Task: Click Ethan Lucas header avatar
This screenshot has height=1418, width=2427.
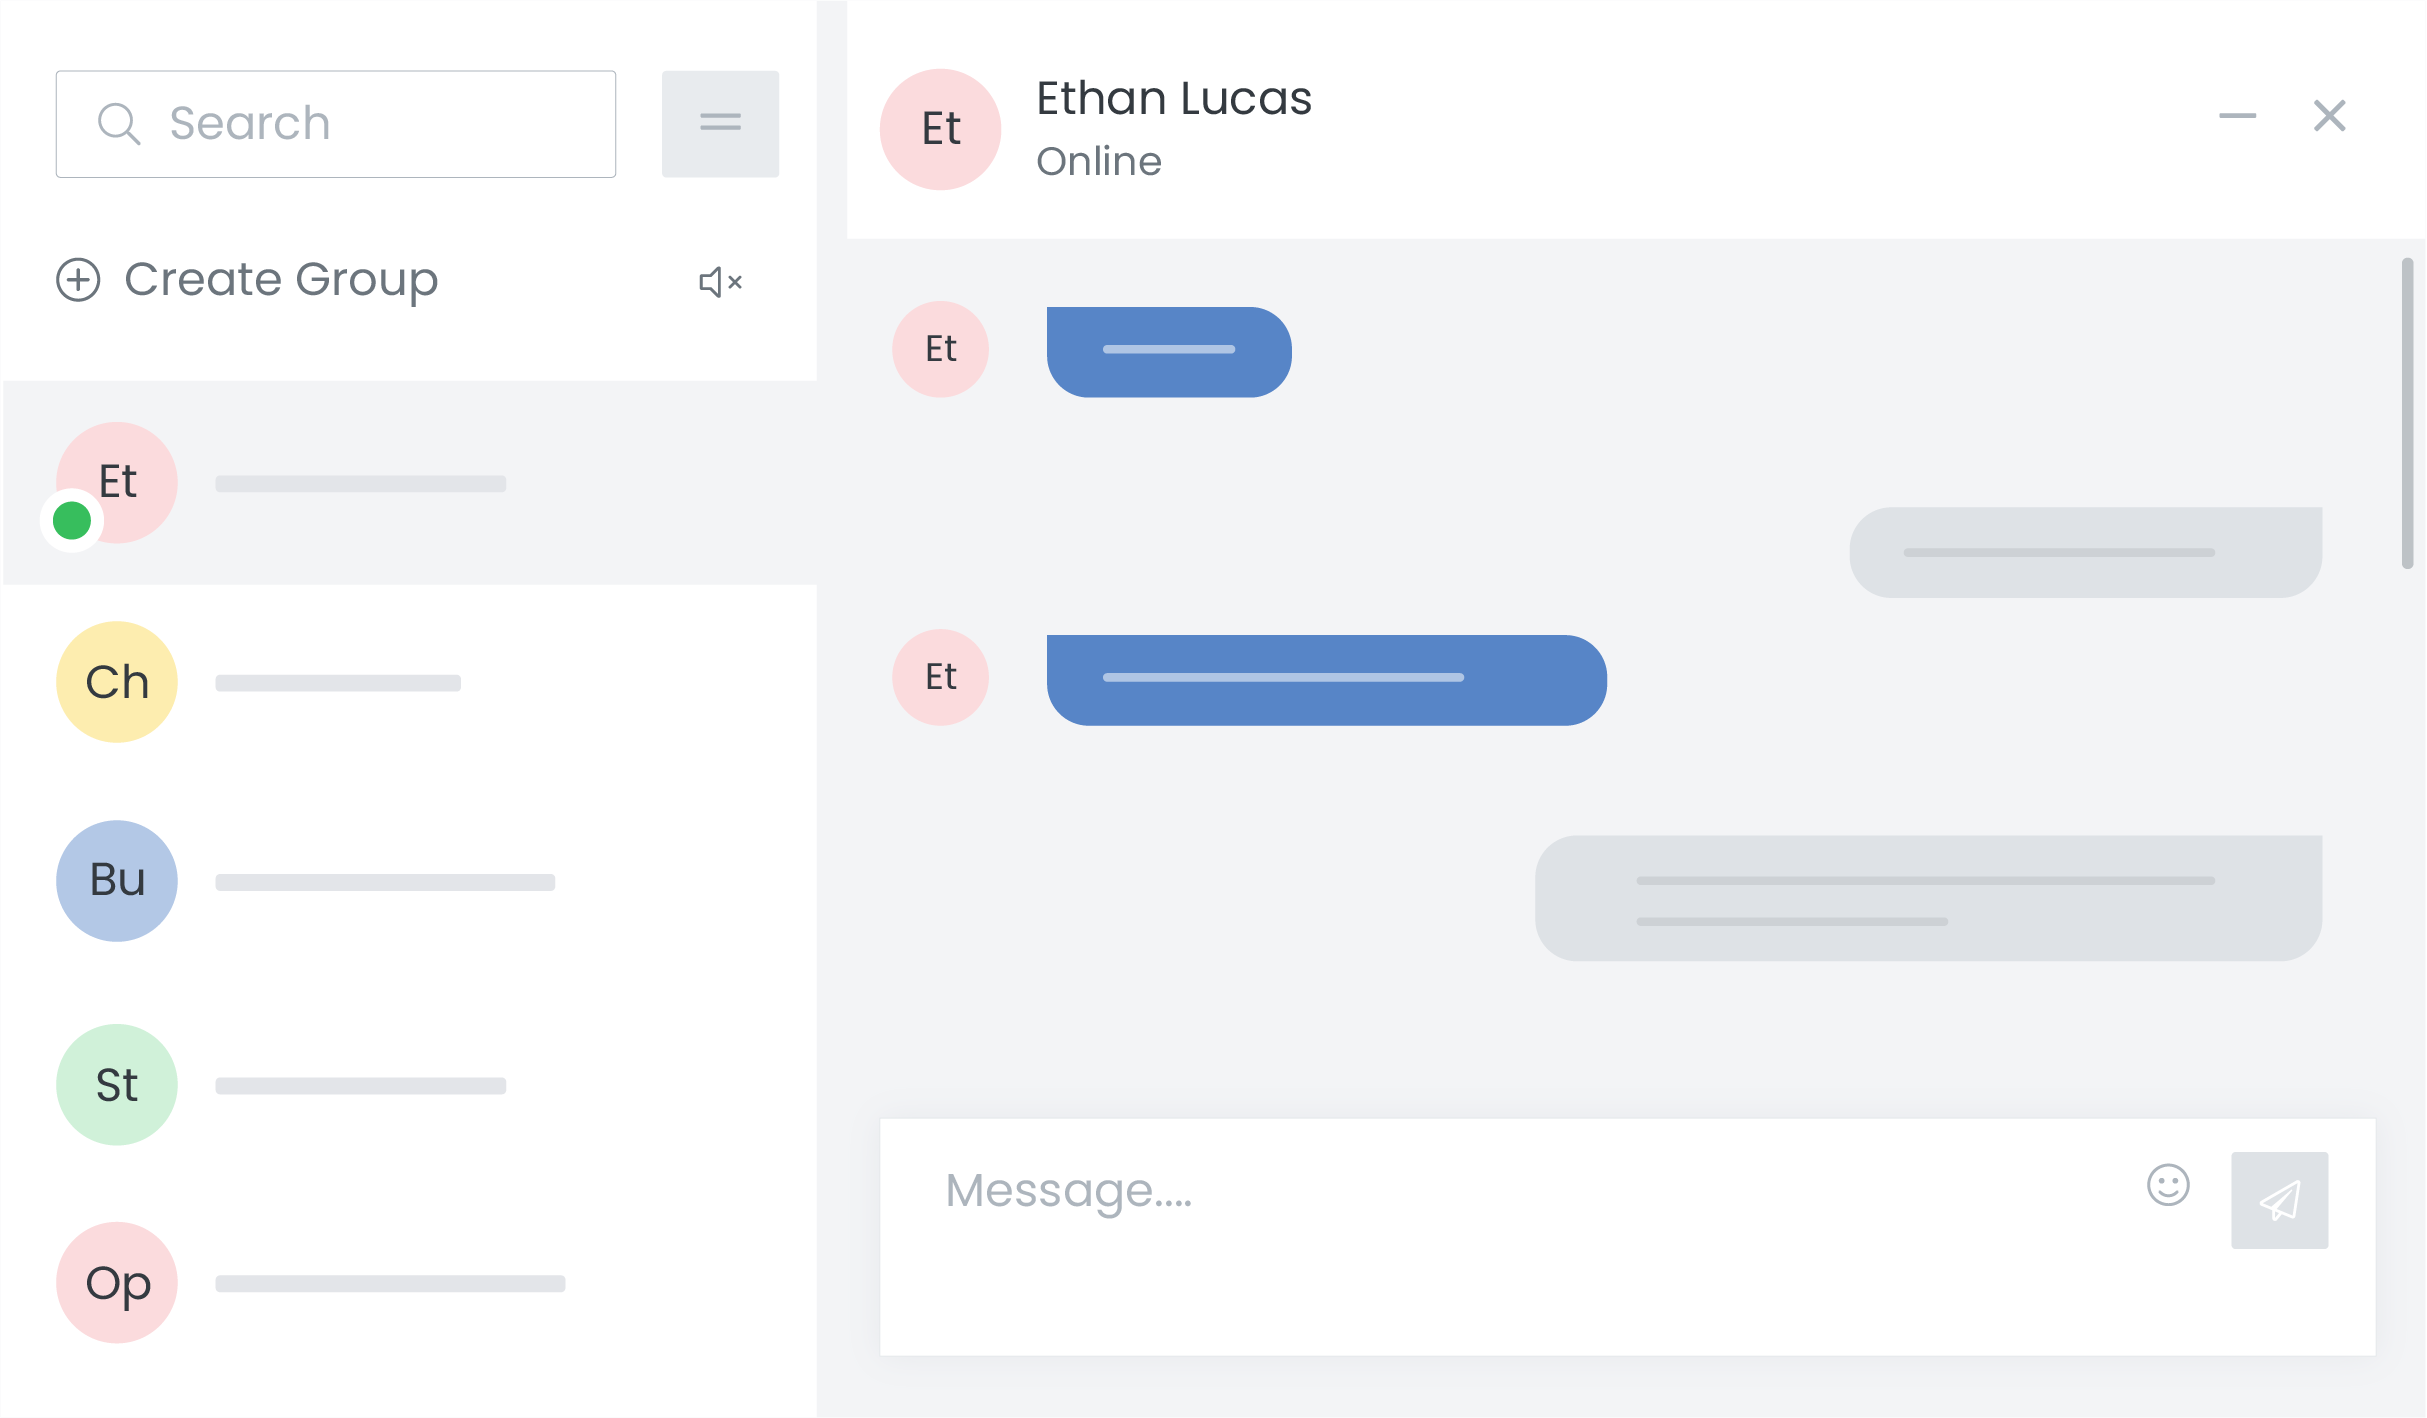Action: (940, 129)
